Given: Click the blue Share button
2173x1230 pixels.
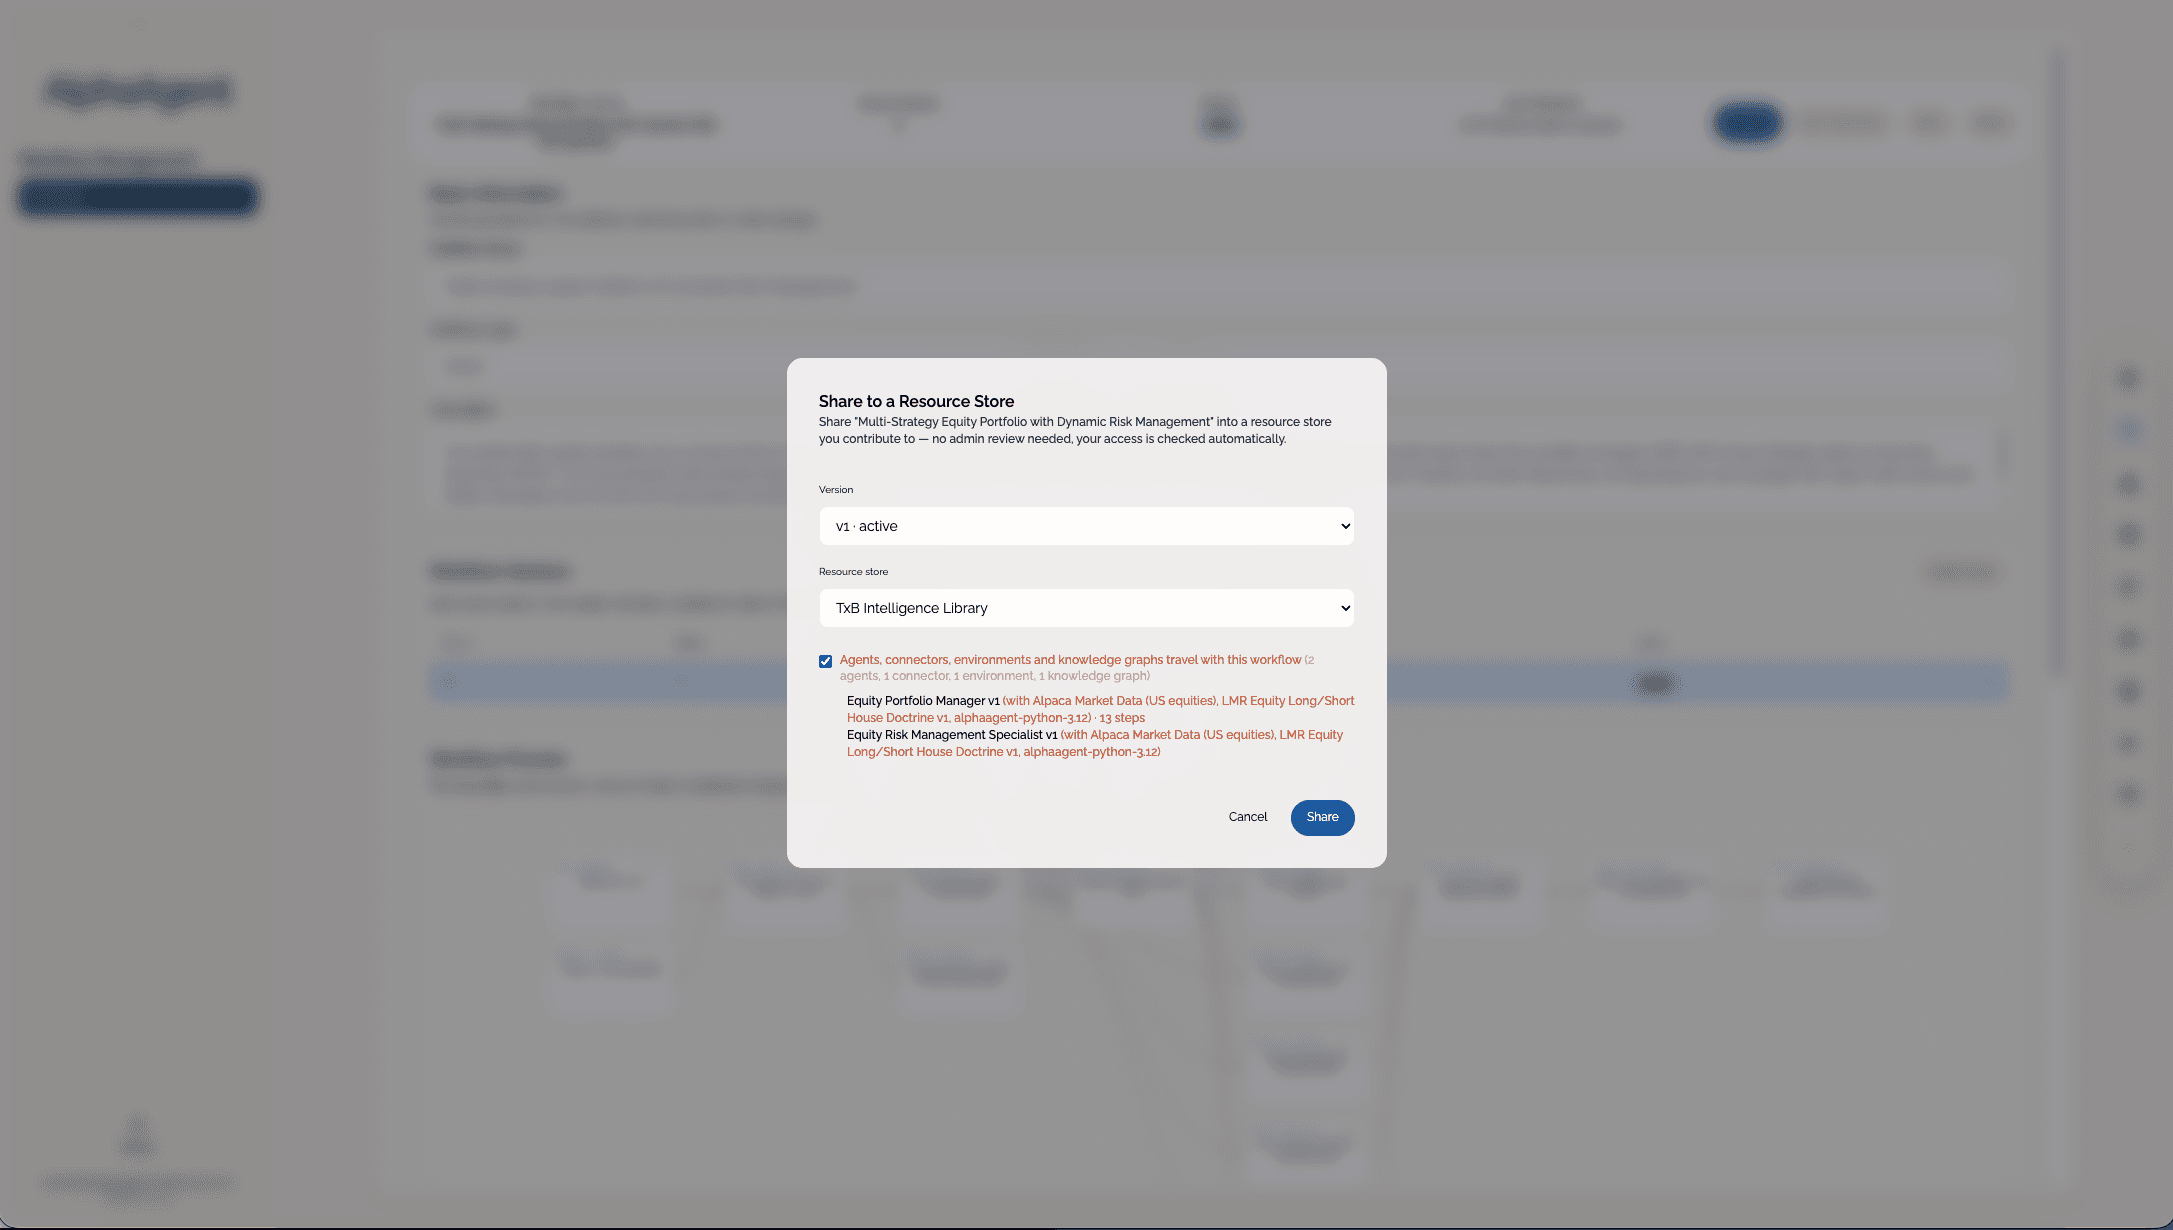Looking at the screenshot, I should click(x=1322, y=817).
